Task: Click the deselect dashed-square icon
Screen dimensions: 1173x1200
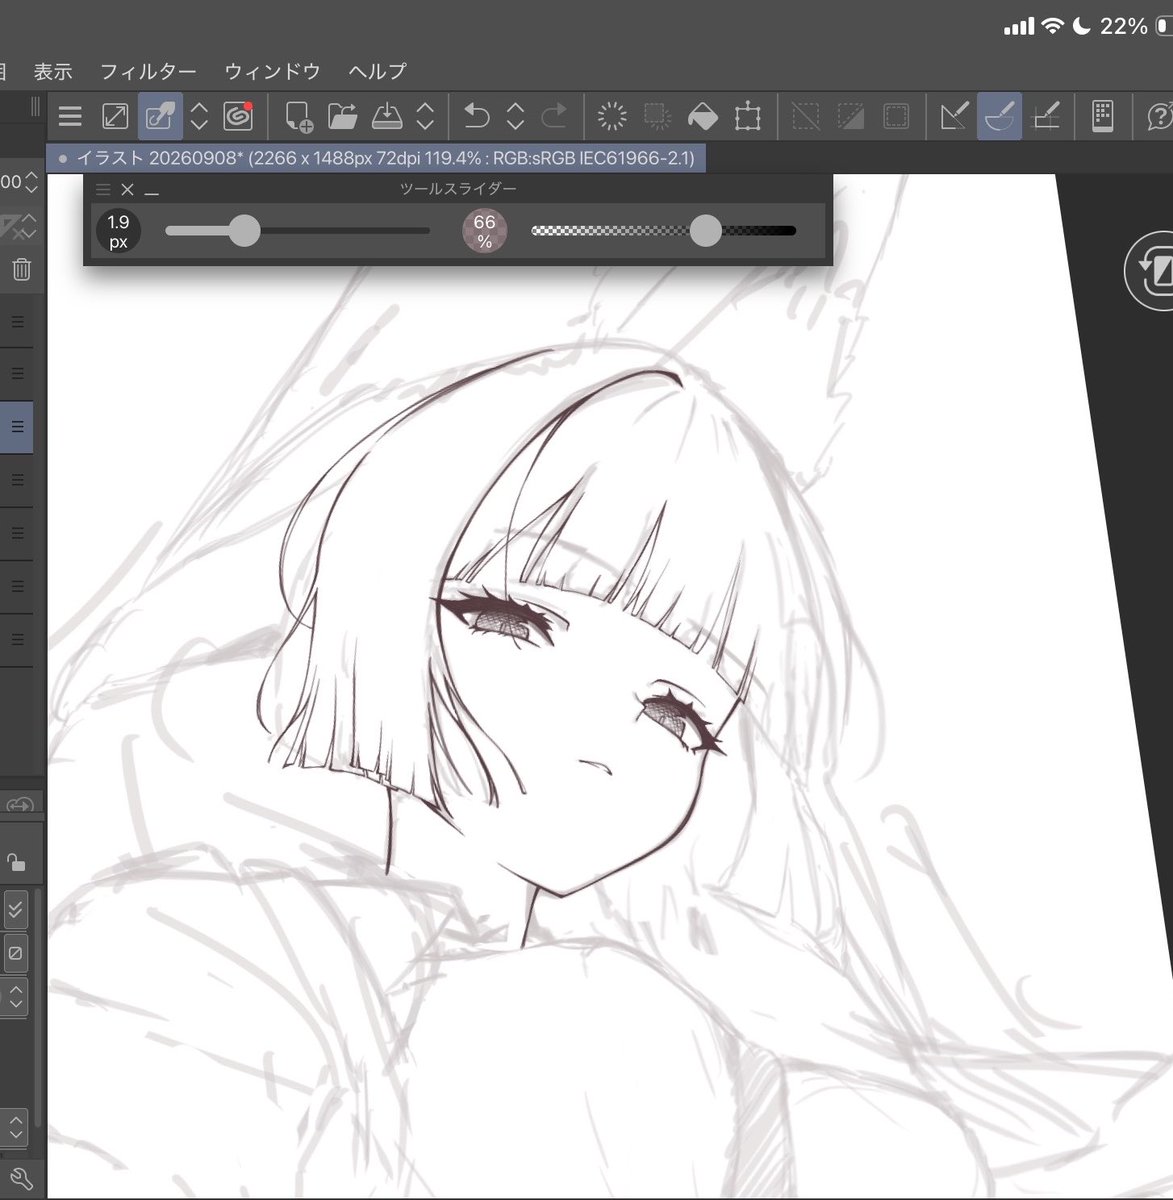Action: 805,117
